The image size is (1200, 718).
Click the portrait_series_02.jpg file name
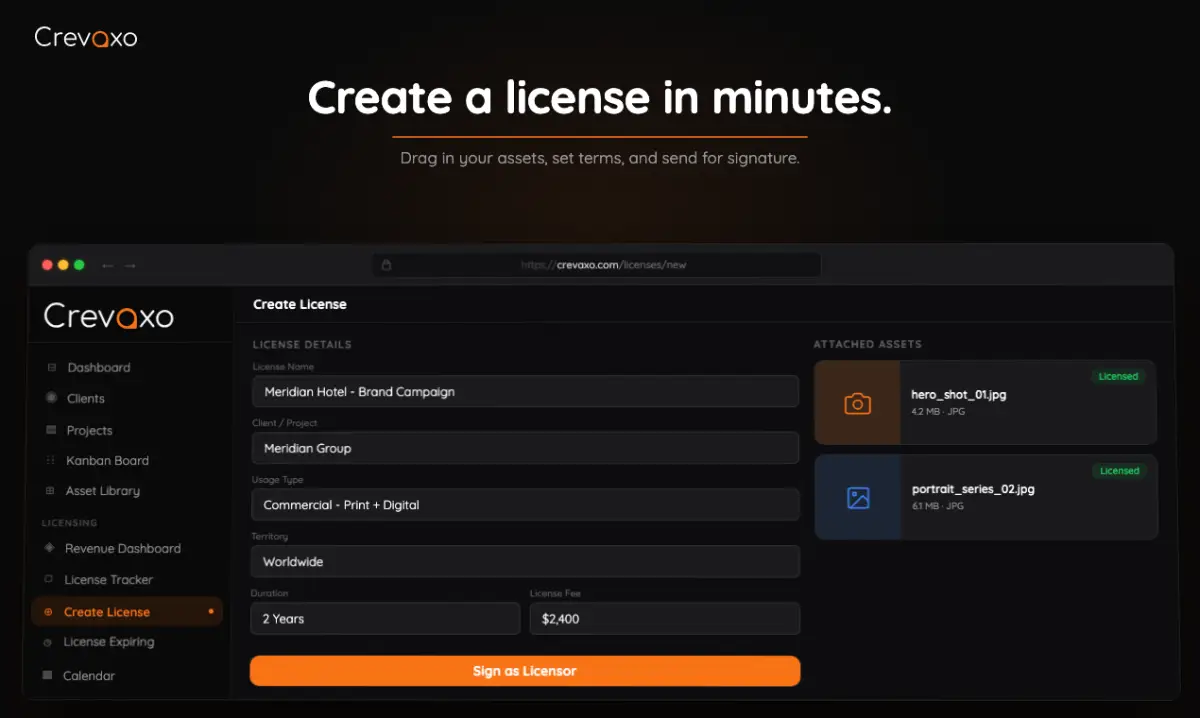[973, 489]
